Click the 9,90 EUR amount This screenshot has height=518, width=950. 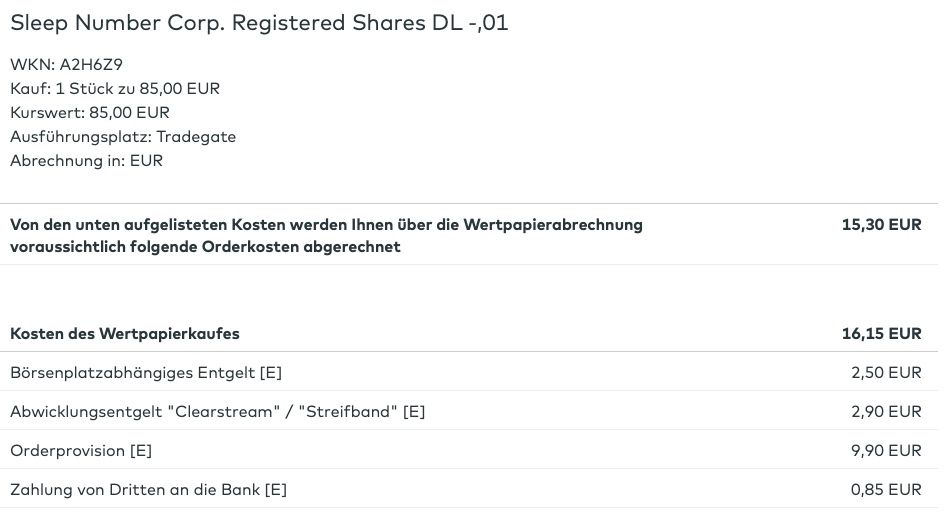tap(886, 451)
